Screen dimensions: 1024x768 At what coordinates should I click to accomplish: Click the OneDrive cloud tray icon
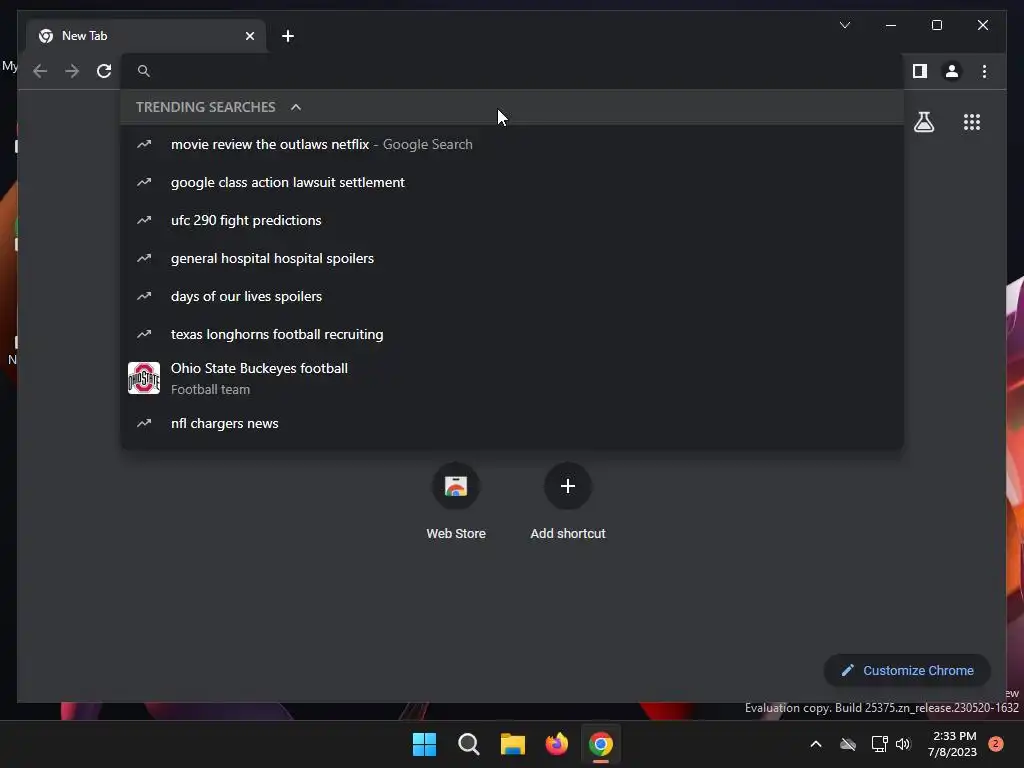[848, 744]
